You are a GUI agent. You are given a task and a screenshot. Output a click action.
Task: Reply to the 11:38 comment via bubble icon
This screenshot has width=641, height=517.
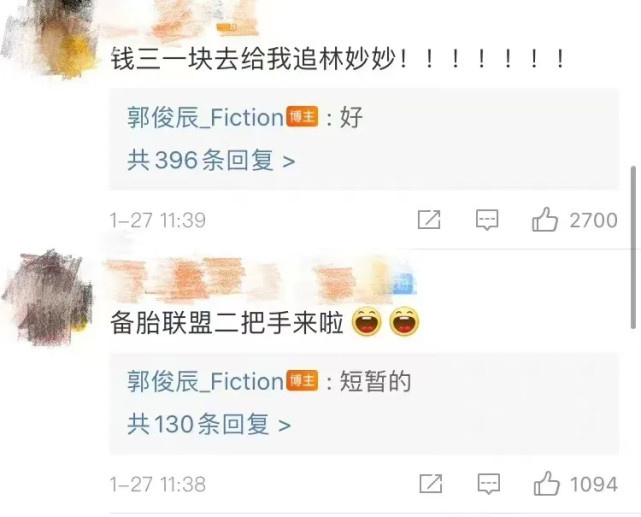click(x=489, y=484)
